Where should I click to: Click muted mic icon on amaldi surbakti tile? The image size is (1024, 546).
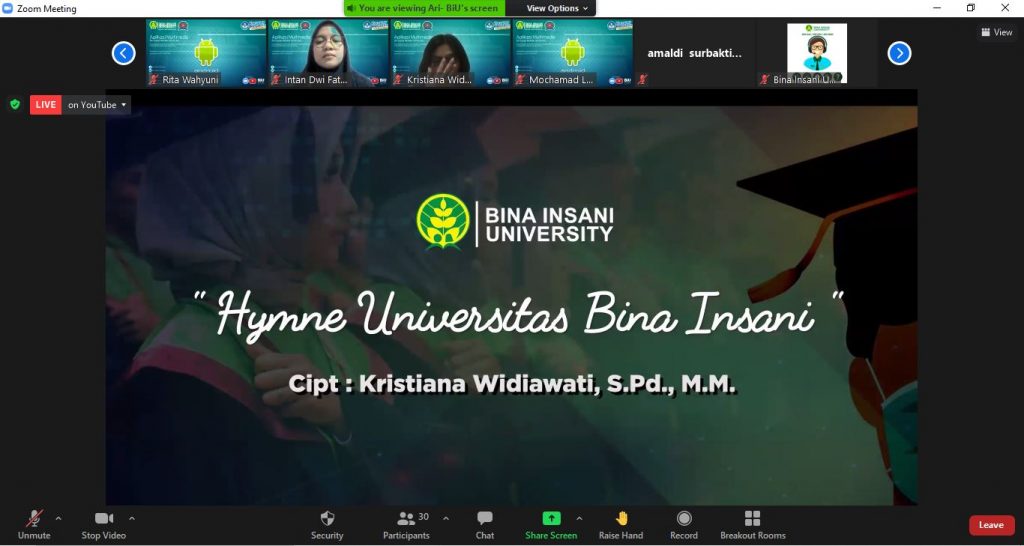pyautogui.click(x=643, y=80)
